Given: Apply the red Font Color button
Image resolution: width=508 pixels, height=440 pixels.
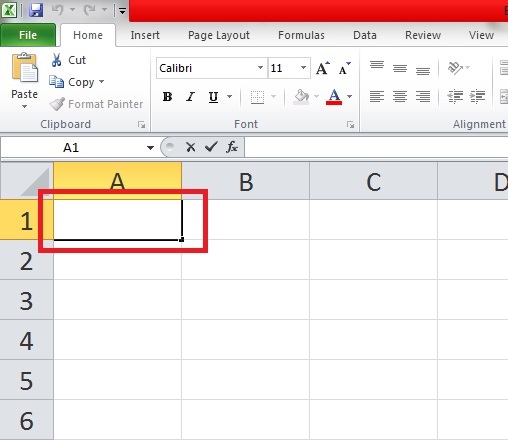Looking at the screenshot, I should (334, 97).
